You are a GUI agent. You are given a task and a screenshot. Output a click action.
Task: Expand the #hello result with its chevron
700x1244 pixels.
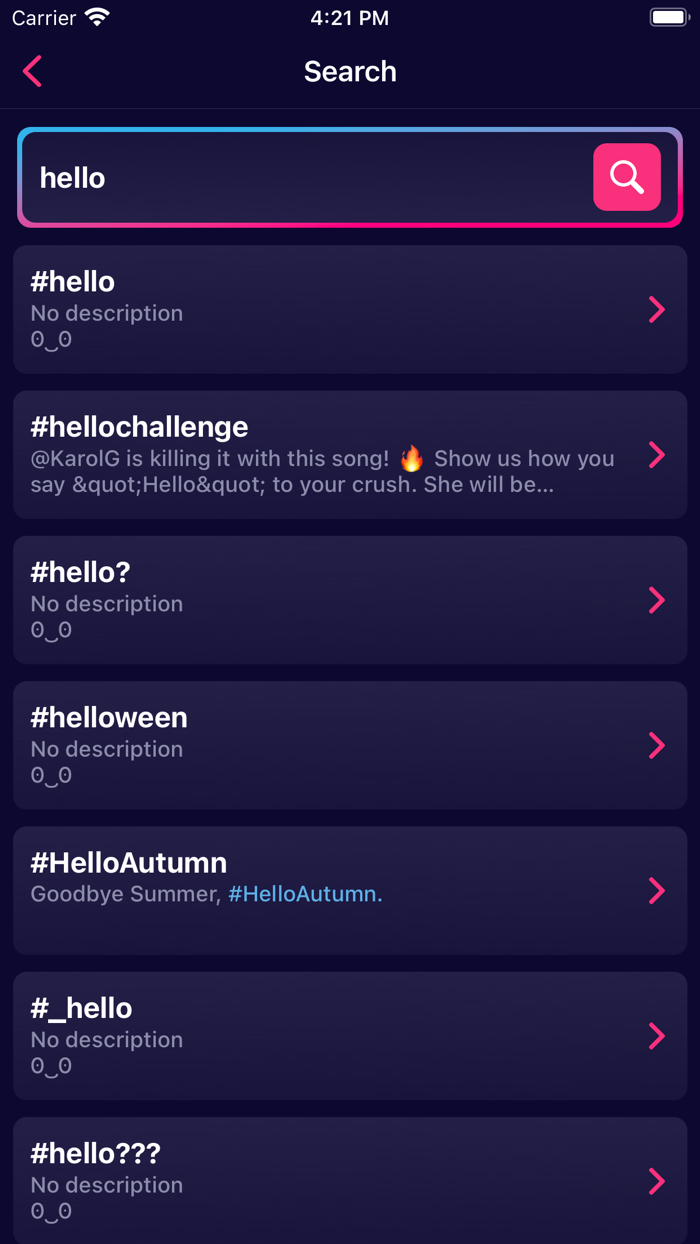[657, 309]
